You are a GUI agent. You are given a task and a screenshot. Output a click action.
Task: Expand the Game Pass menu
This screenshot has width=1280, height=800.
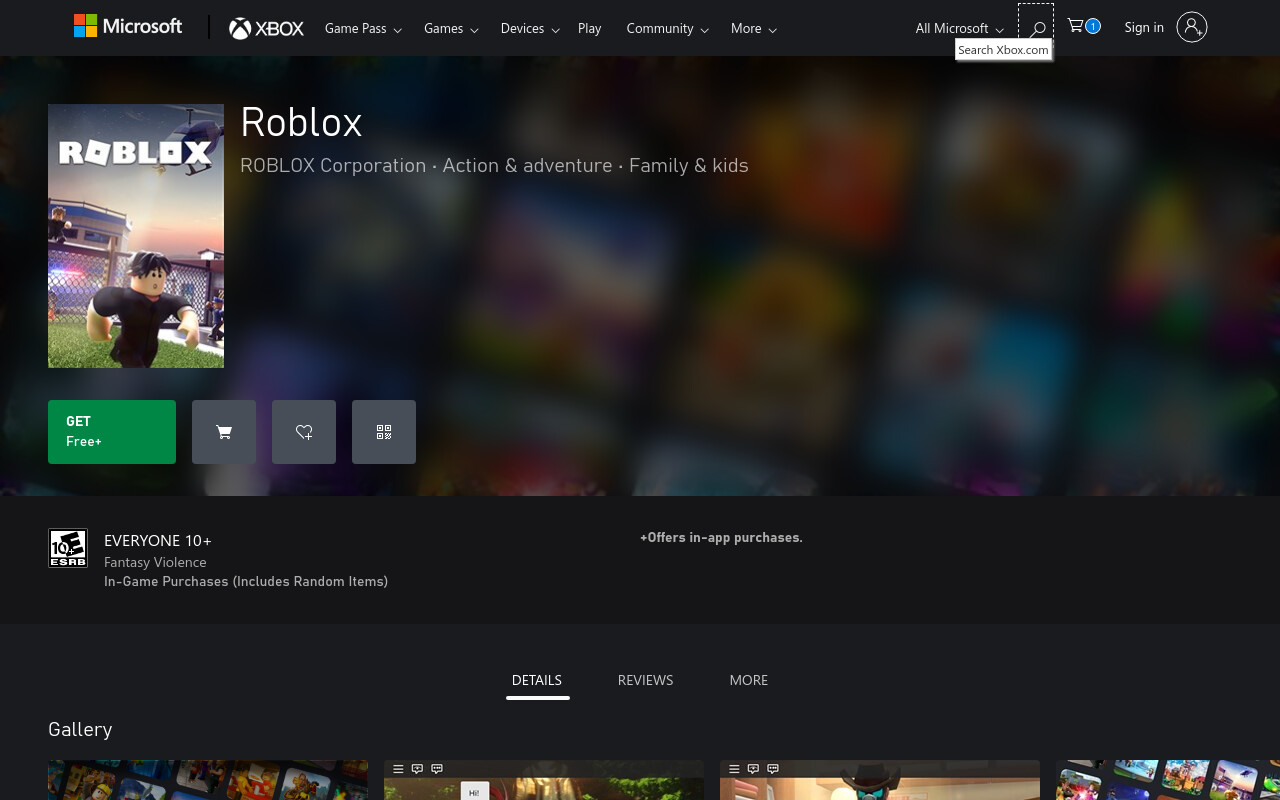(363, 29)
